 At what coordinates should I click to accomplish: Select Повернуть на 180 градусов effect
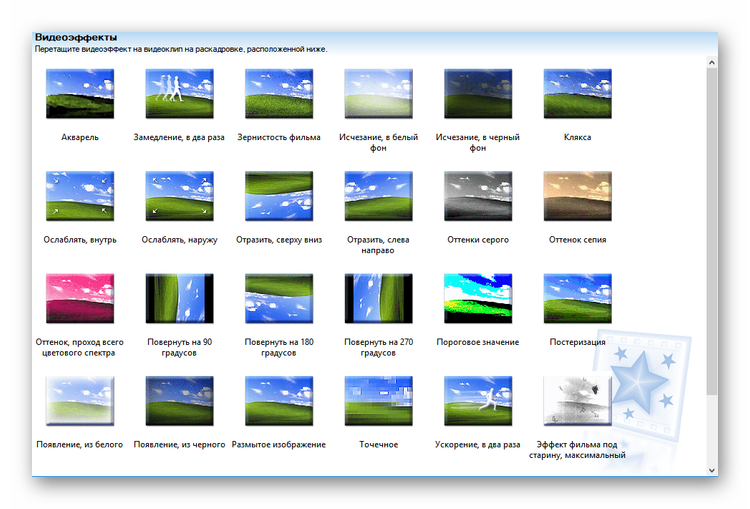pos(279,299)
